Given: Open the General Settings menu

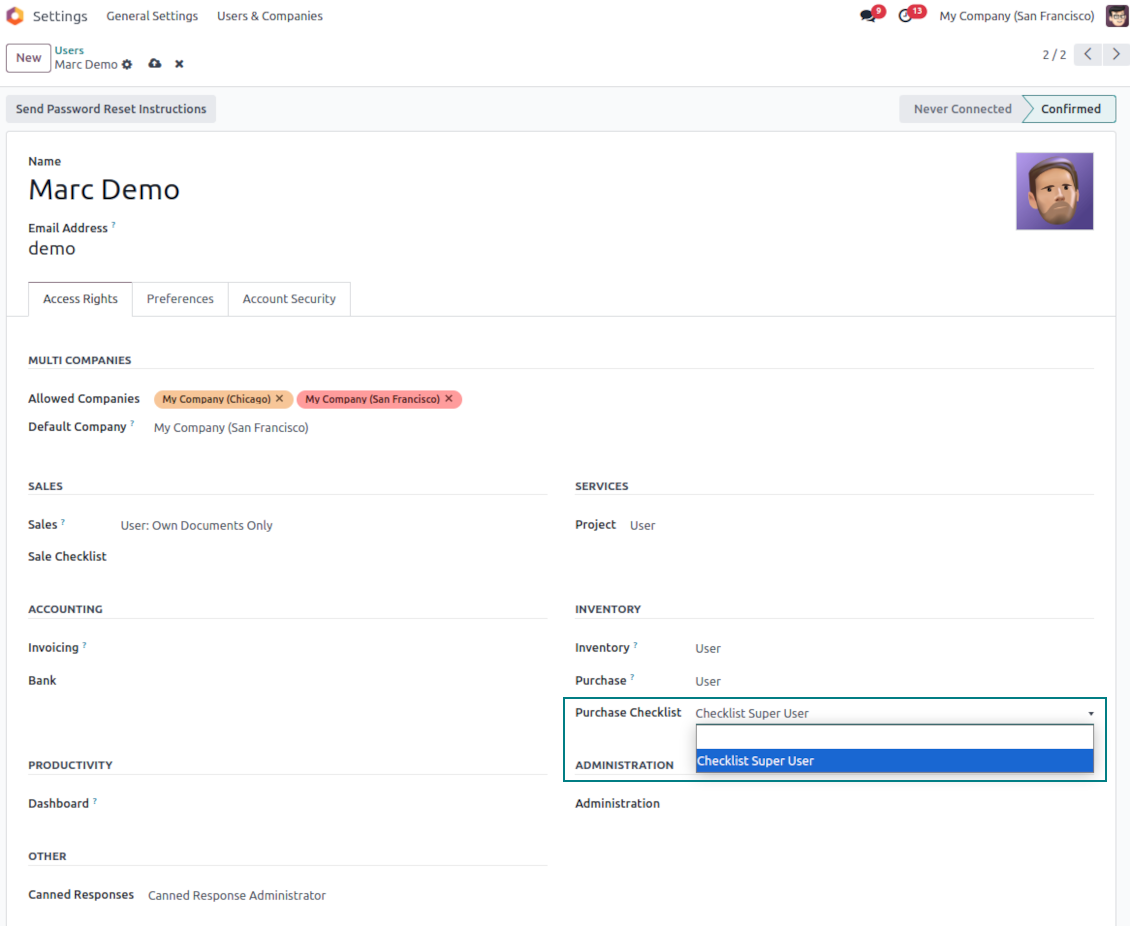Looking at the screenshot, I should coord(152,15).
